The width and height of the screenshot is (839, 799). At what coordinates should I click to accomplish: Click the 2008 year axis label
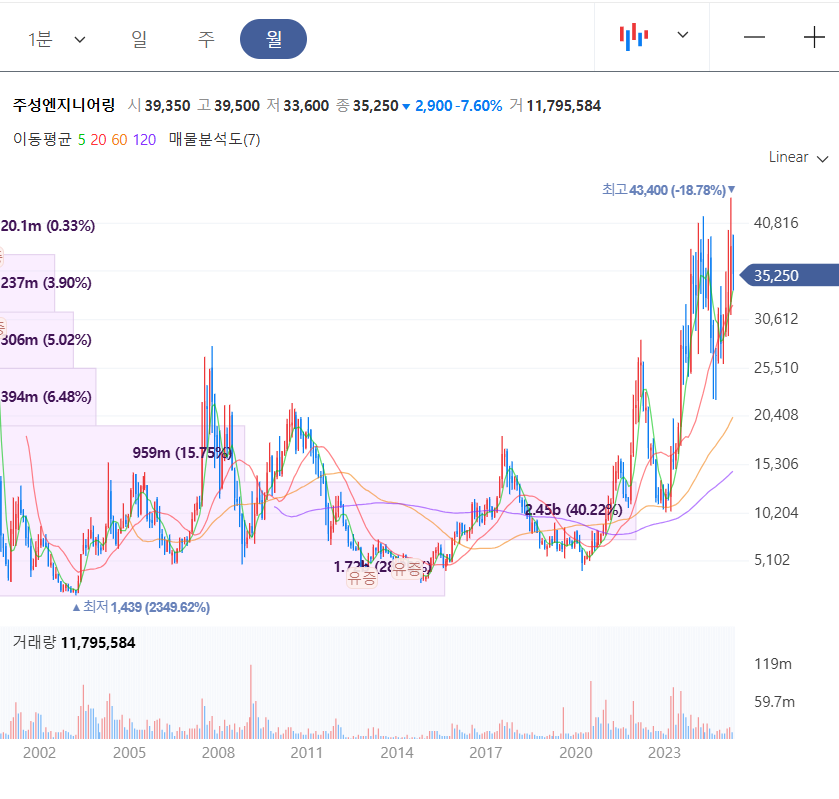(x=218, y=752)
